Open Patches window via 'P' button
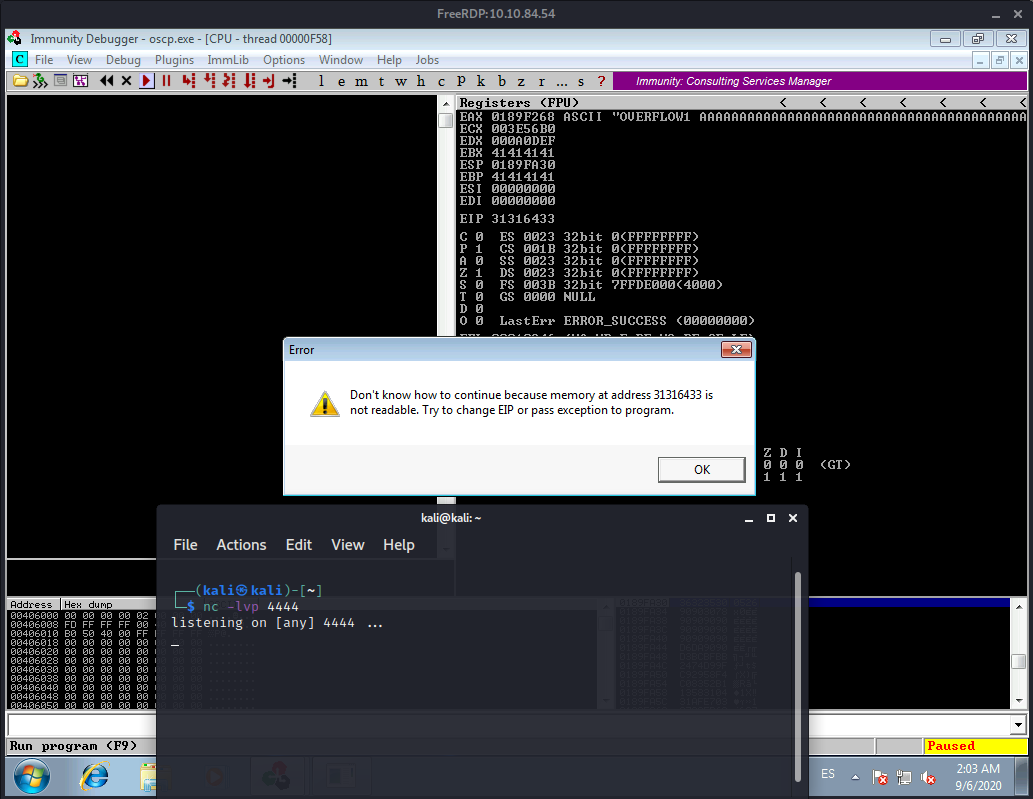 pos(461,81)
